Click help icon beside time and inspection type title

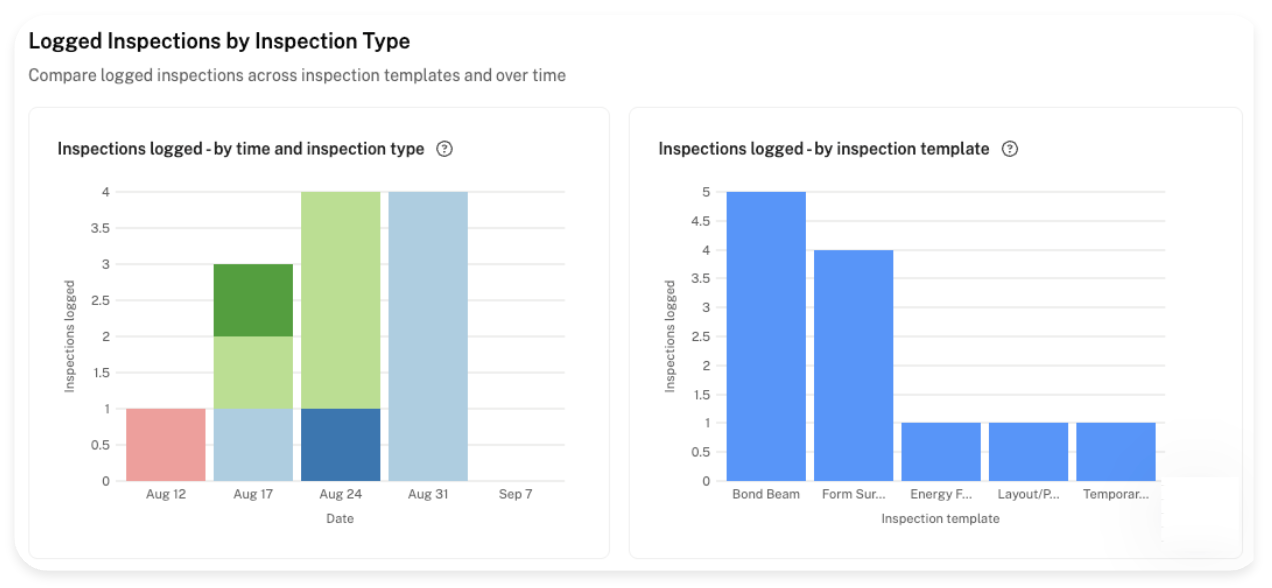tap(445, 149)
